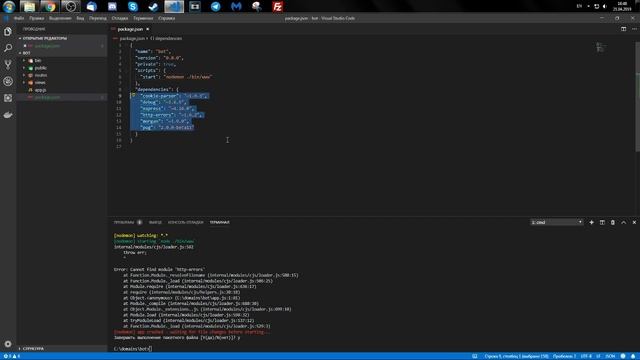Kill the terminal with the trash icon
640x360 pixels.
(613, 222)
